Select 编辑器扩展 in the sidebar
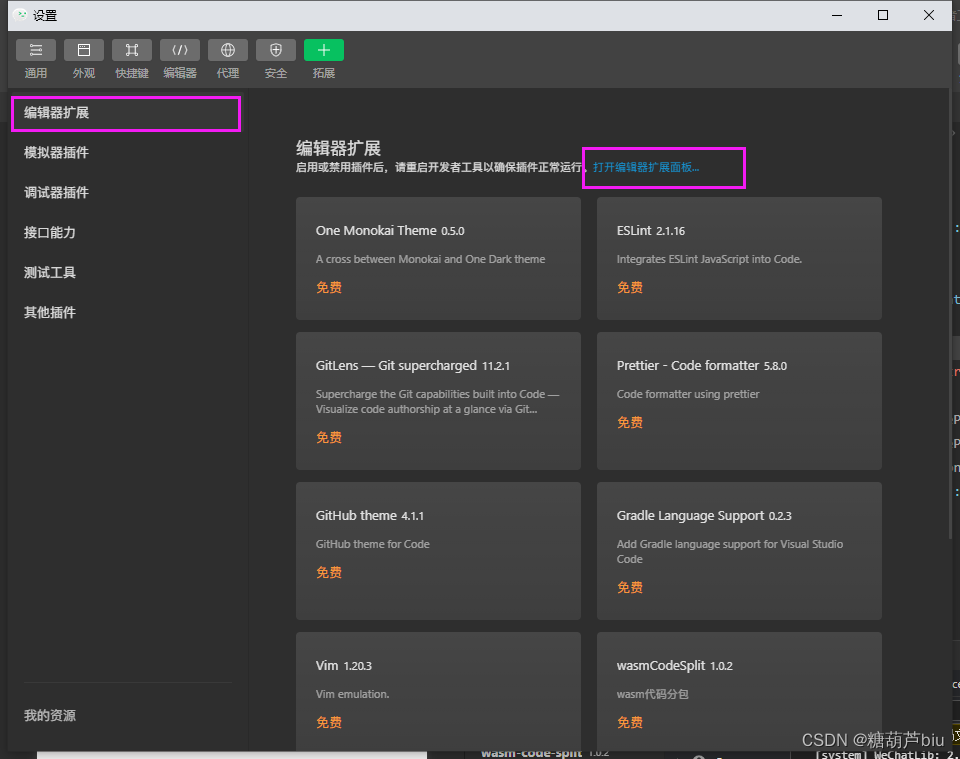 [x=126, y=113]
